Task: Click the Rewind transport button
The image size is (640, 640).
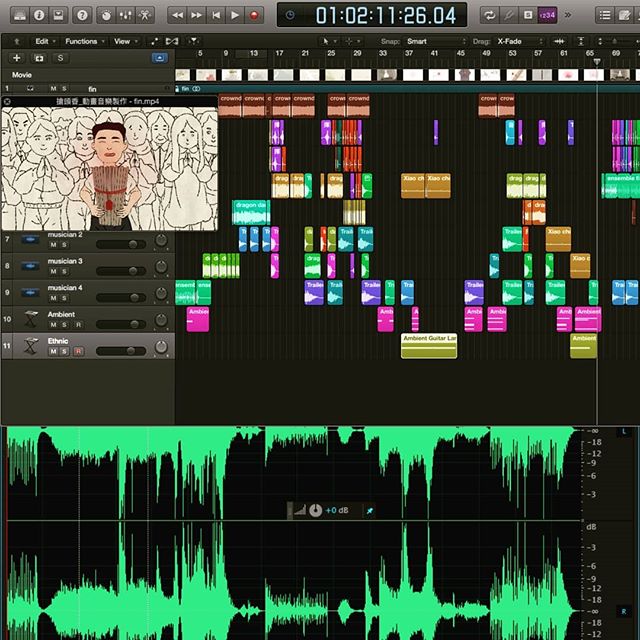Action: 177,15
